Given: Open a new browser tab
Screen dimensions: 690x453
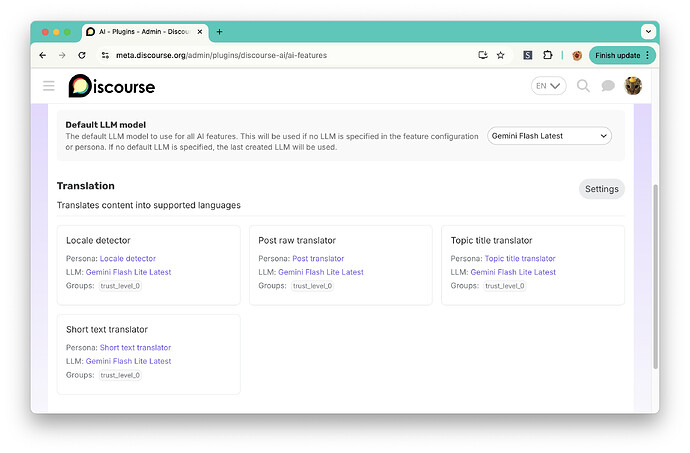Looking at the screenshot, I should tap(219, 32).
